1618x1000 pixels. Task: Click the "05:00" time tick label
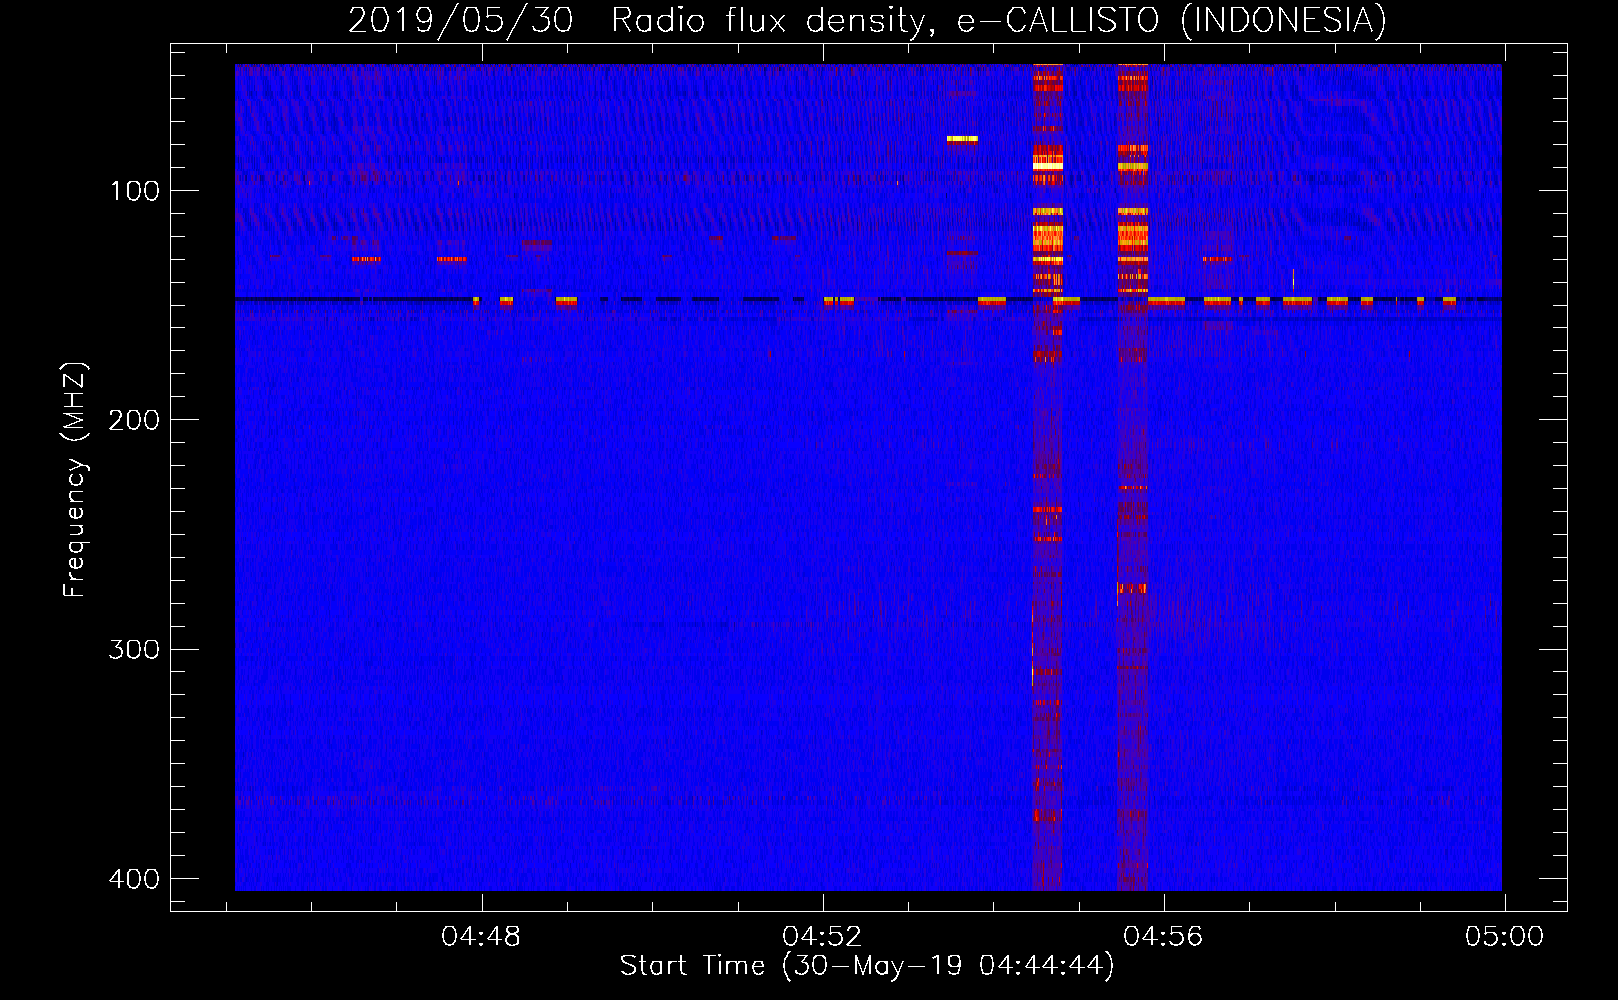(1504, 937)
